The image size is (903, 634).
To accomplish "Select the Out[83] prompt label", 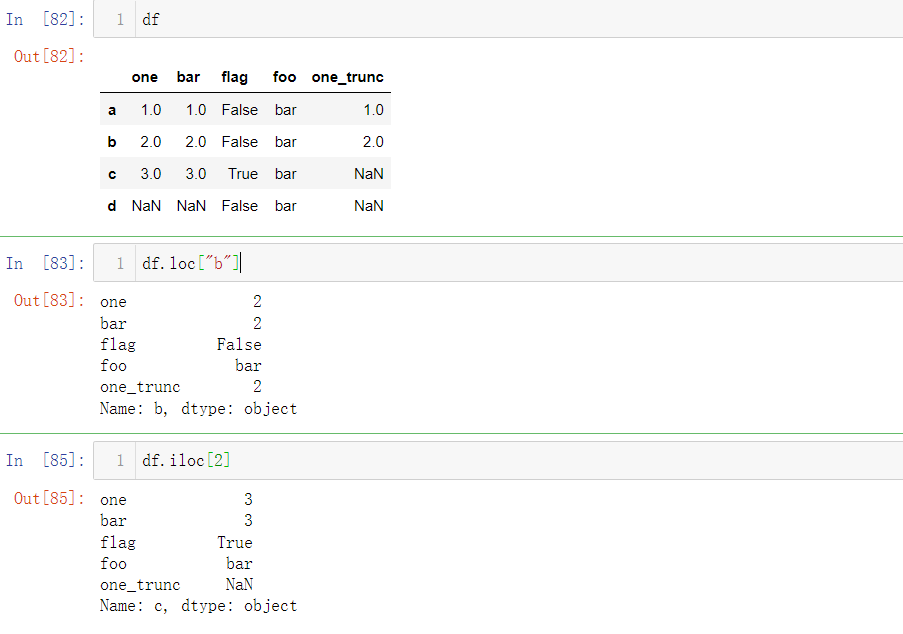I will click(49, 301).
